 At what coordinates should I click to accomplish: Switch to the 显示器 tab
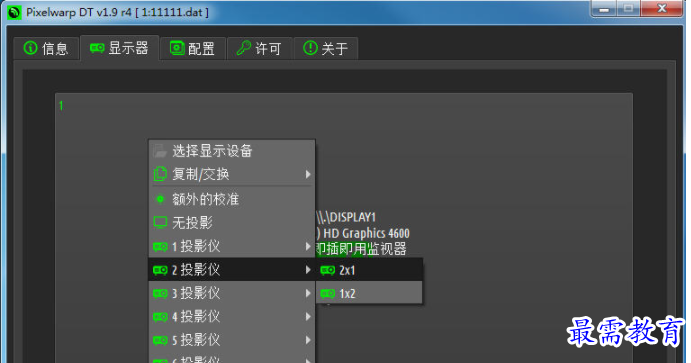click(x=119, y=48)
